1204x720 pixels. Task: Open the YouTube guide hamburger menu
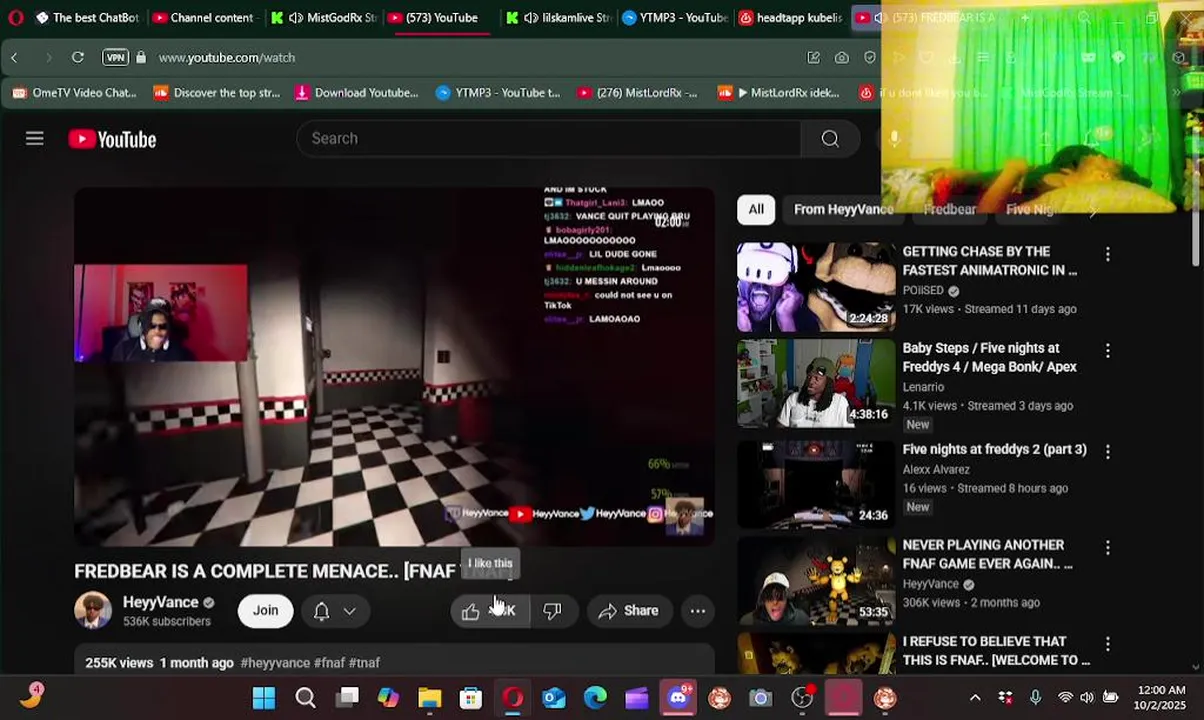click(x=35, y=139)
